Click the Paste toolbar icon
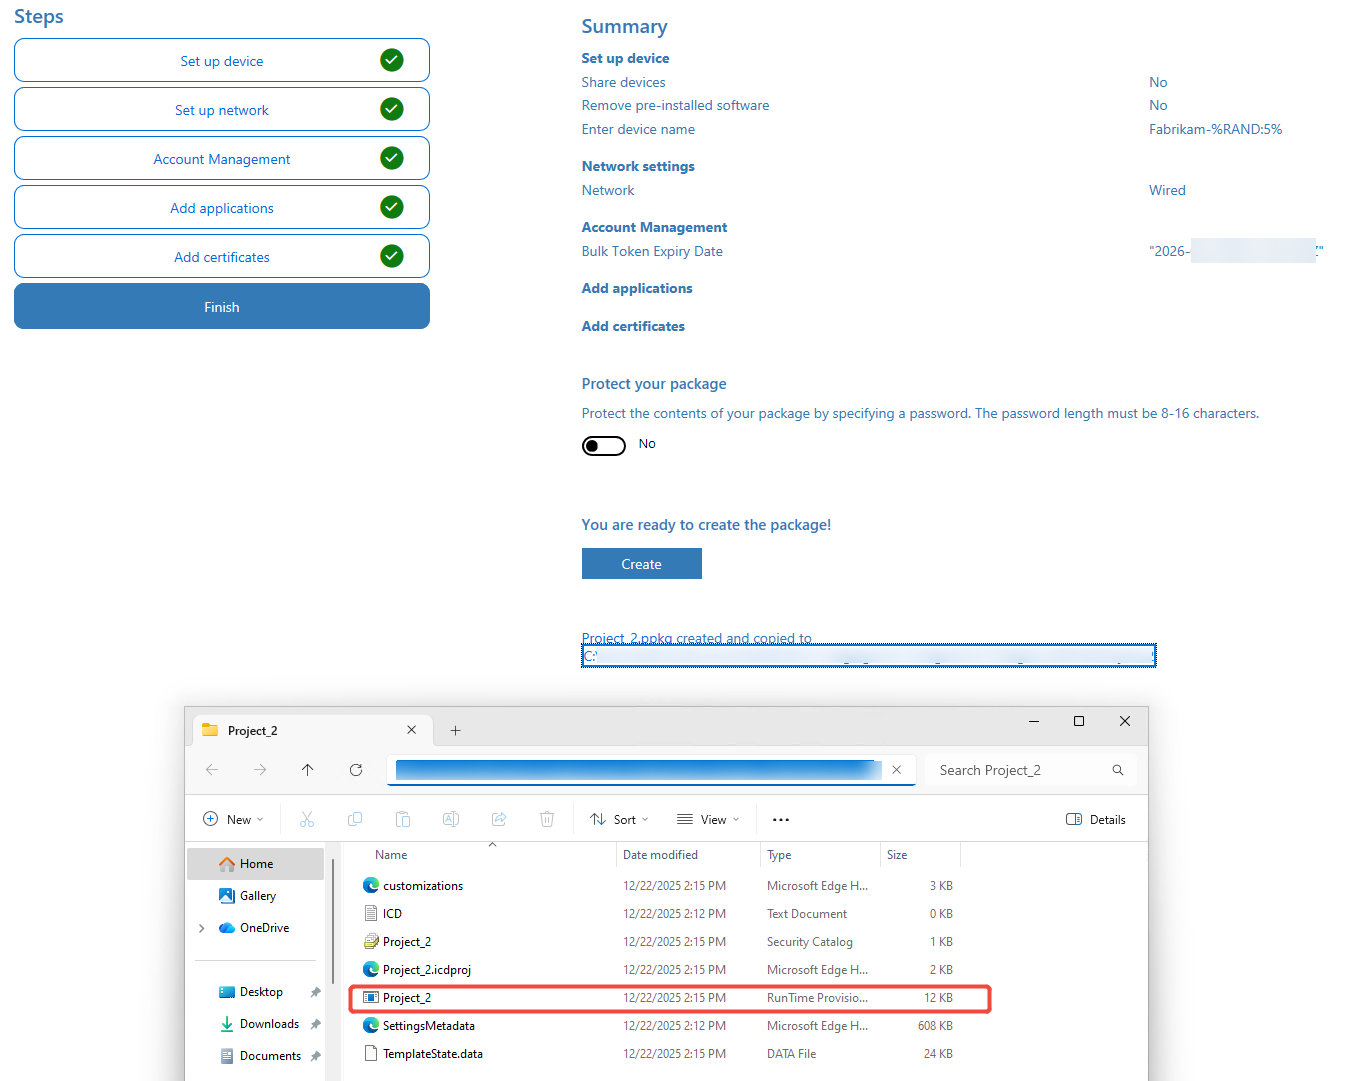The width and height of the screenshot is (1360, 1081). coord(403,819)
